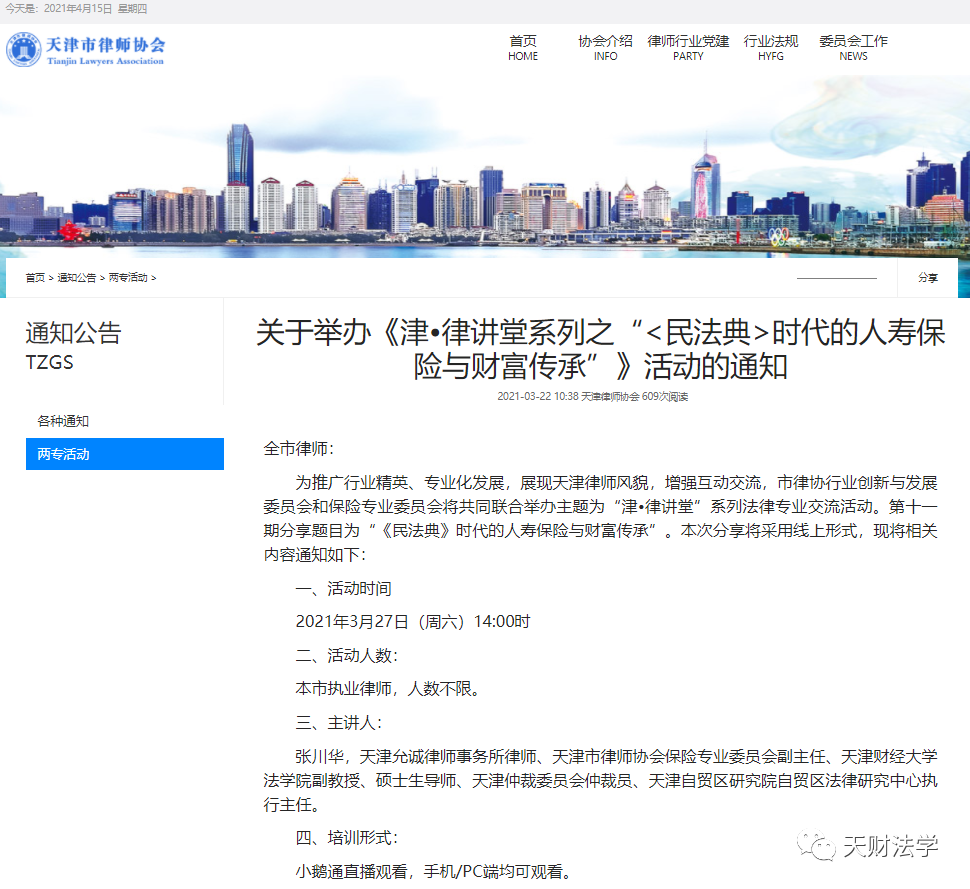
Task: Go to 律师行业党建 PARTY section
Action: point(688,48)
